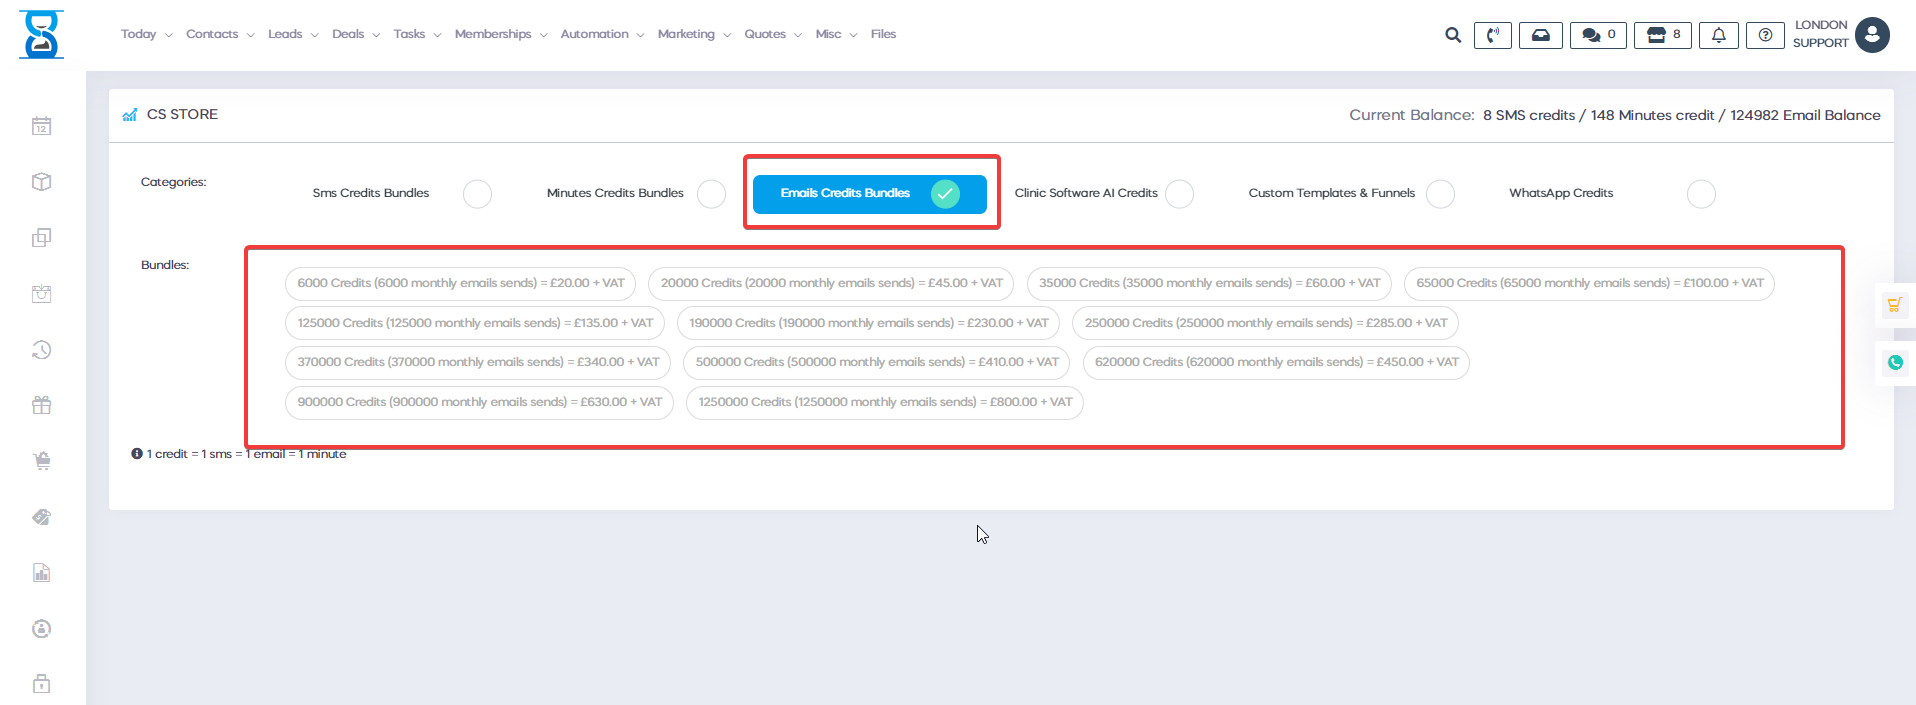The height and width of the screenshot is (705, 1916).
Task: Go to the Files menu item
Action: click(x=883, y=34)
